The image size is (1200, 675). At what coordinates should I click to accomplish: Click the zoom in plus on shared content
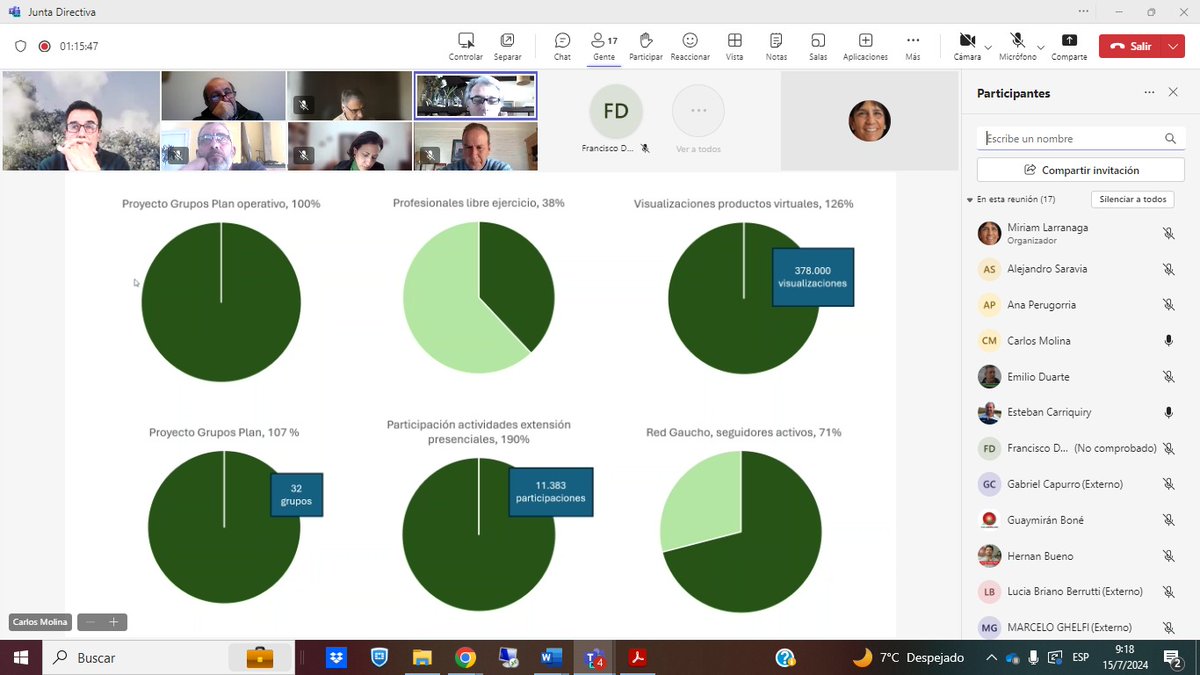[x=114, y=622]
